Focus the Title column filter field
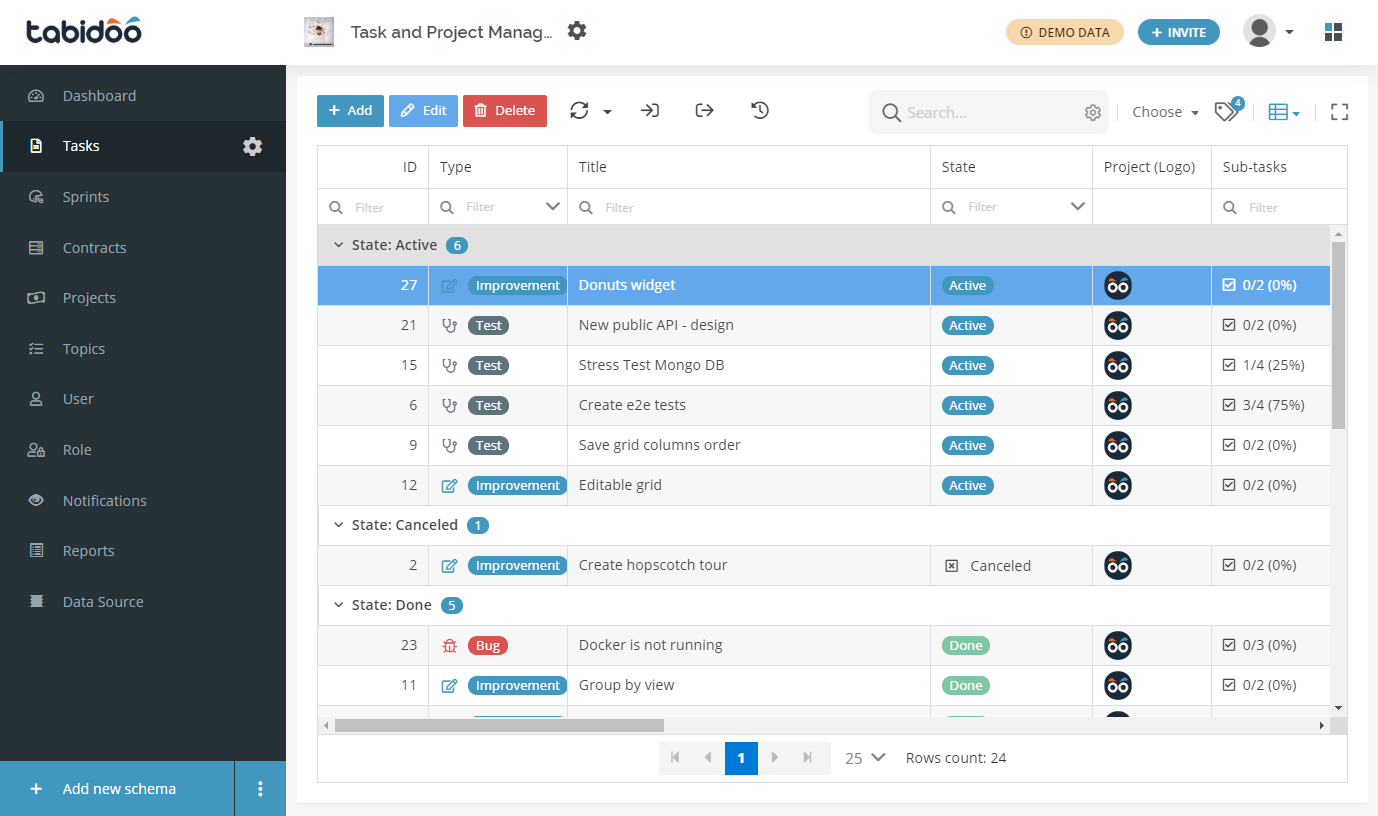The width and height of the screenshot is (1378, 816). 749,207
